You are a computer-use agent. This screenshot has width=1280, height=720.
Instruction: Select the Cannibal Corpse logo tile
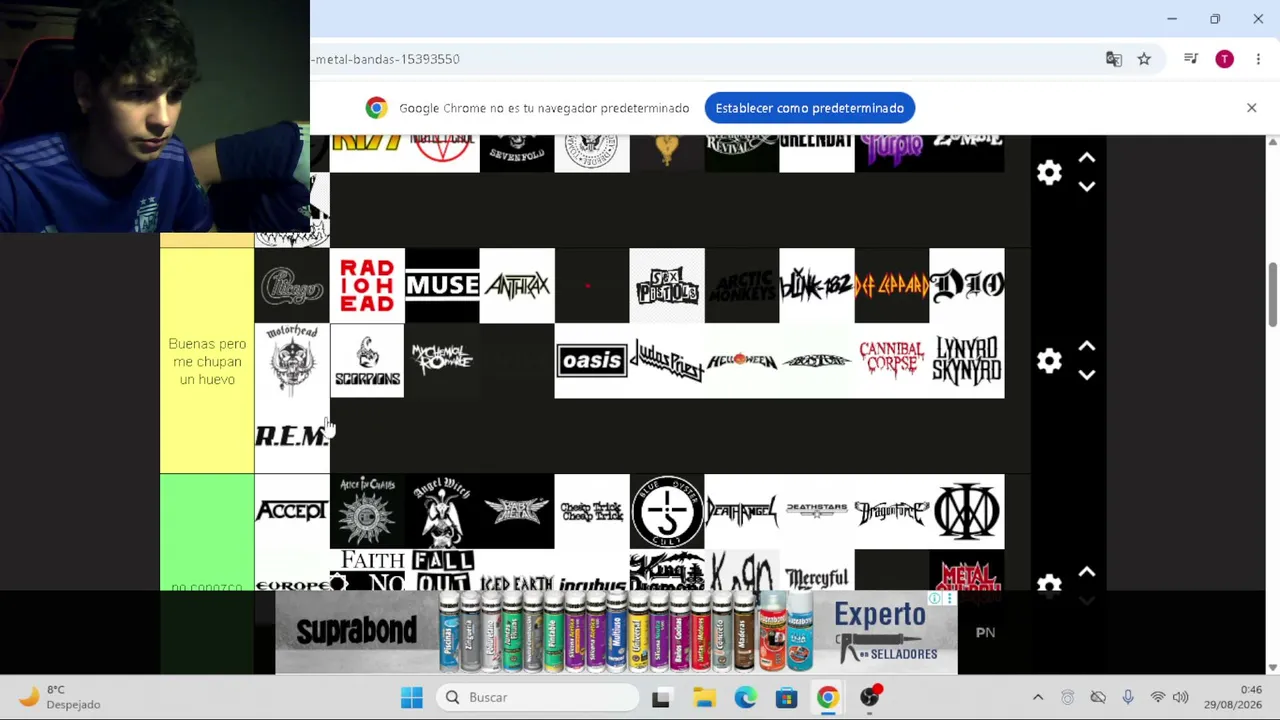click(892, 361)
